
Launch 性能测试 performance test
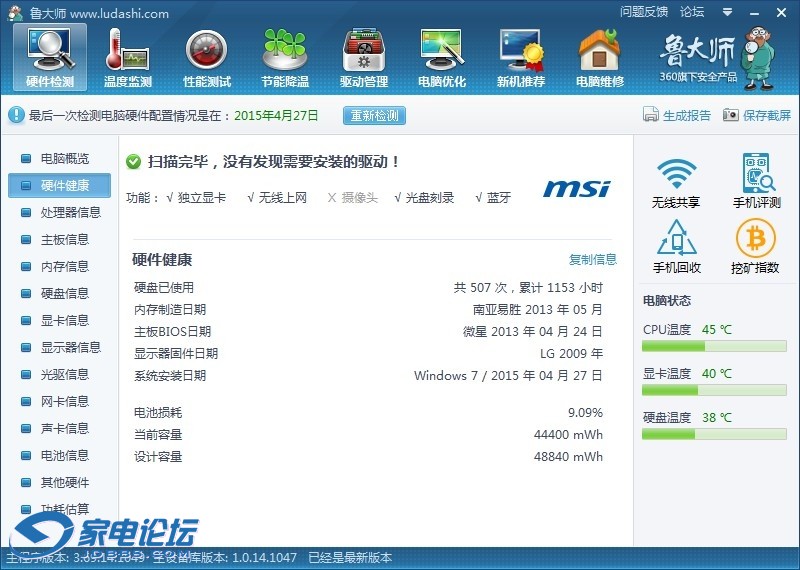(x=206, y=58)
